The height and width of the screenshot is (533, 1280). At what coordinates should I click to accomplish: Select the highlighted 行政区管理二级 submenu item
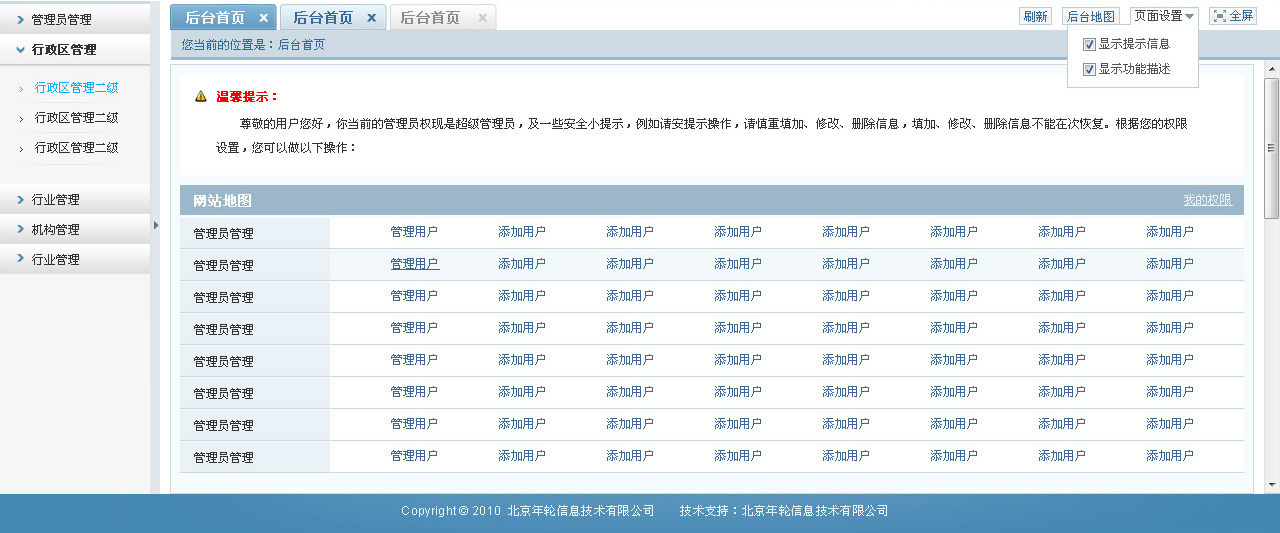pos(77,88)
